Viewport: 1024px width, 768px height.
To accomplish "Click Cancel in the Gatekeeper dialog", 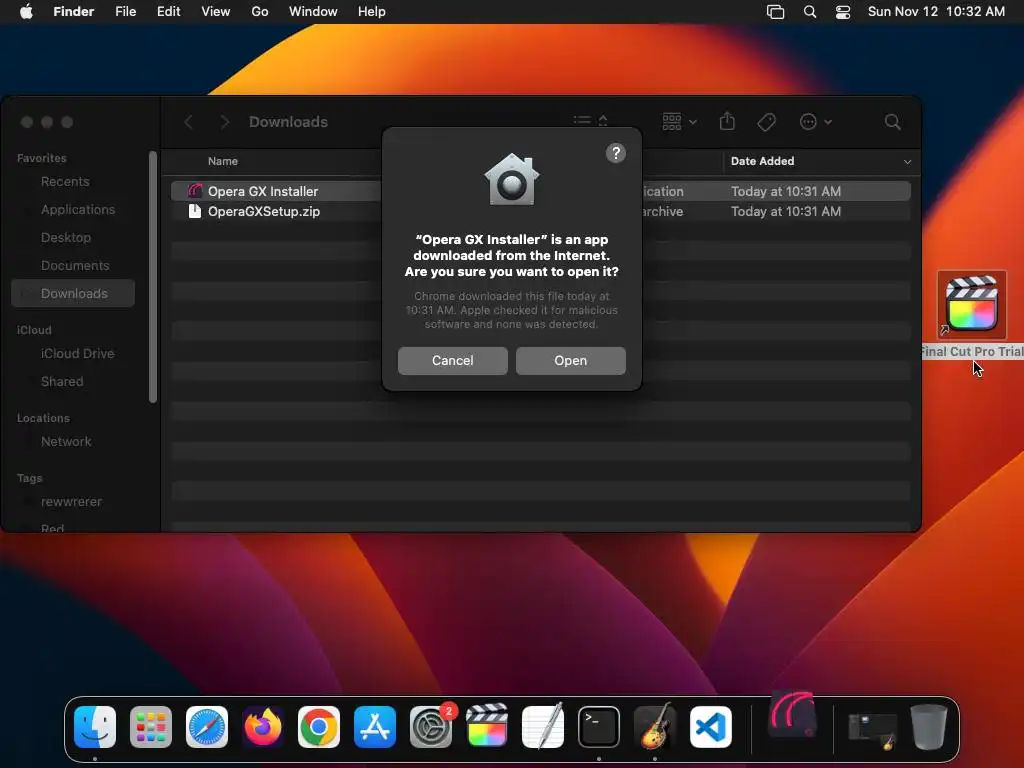I will 453,360.
